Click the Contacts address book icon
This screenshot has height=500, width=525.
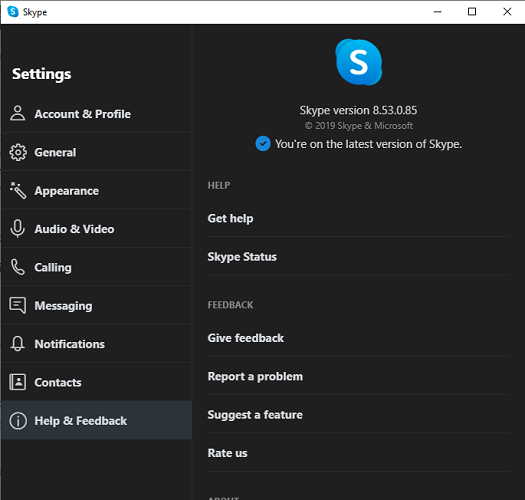click(18, 382)
